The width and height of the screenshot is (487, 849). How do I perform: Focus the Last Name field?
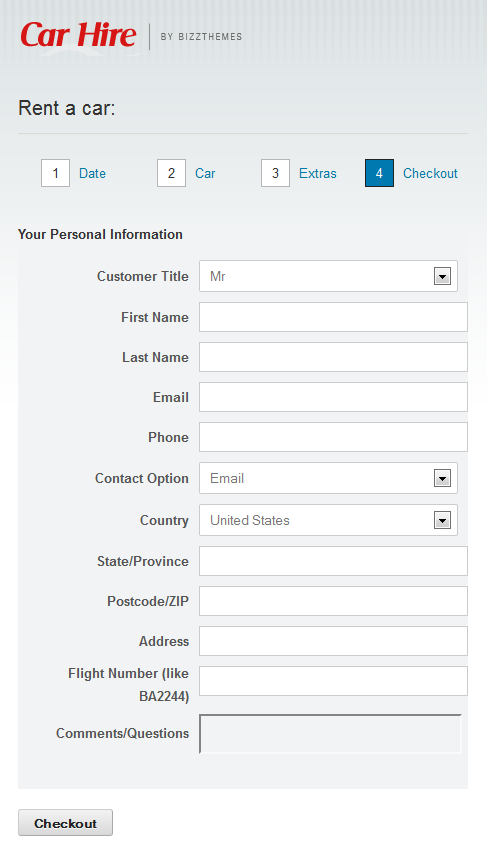pos(333,357)
